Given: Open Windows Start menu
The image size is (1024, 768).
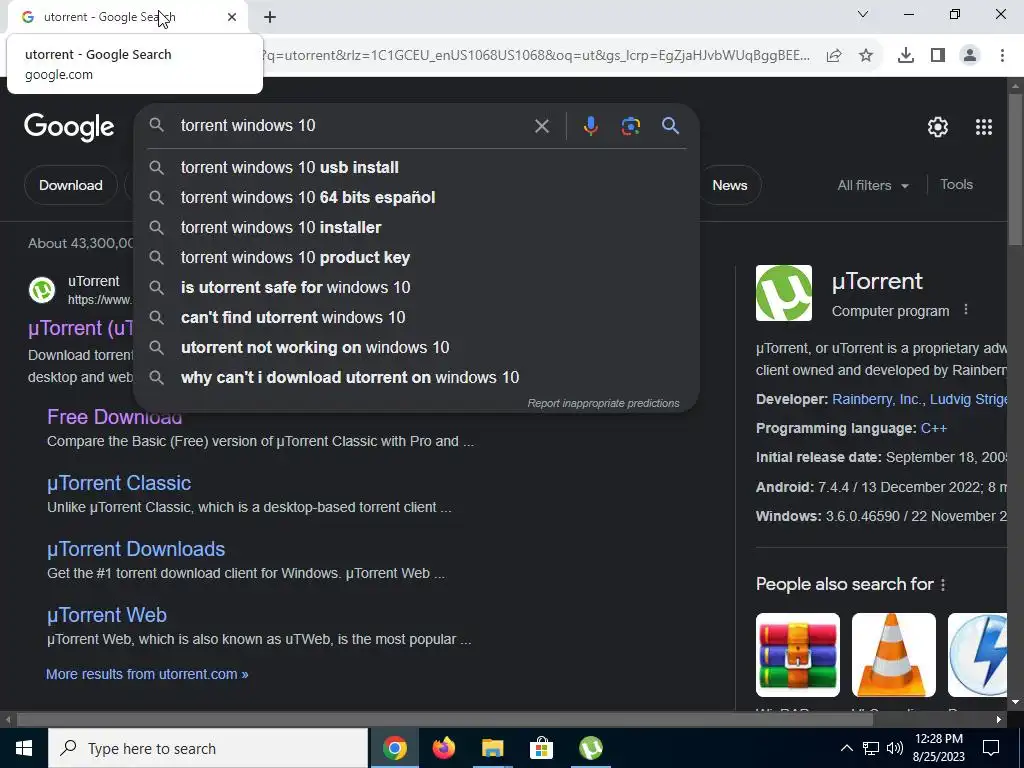Looking at the screenshot, I should 24,748.
